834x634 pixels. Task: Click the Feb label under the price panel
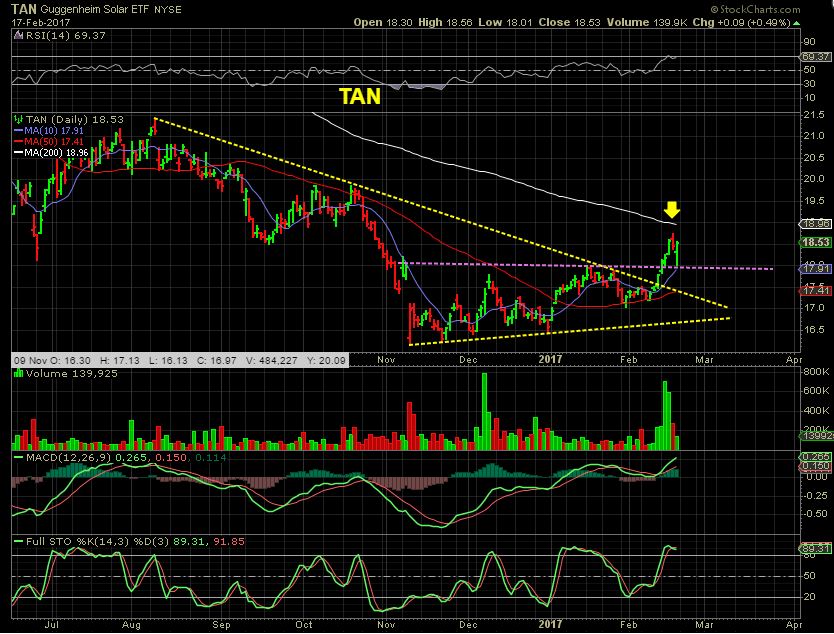click(x=628, y=360)
